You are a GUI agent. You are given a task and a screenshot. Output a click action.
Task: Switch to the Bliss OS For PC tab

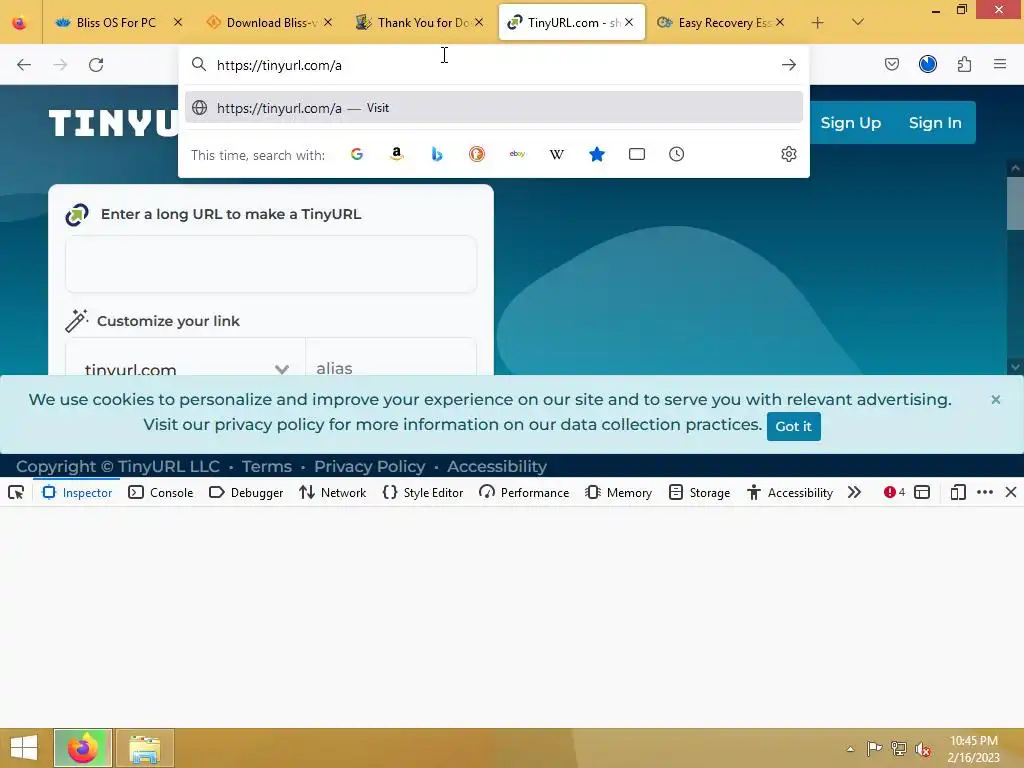116,23
